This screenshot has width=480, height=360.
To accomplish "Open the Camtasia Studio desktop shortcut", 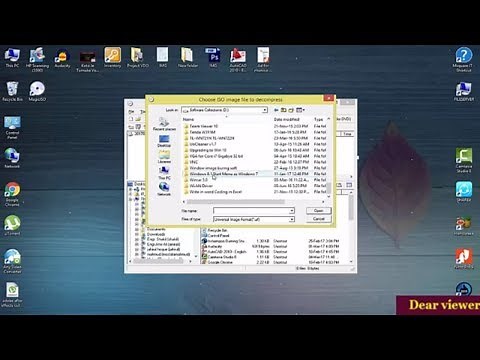I will 464,160.
